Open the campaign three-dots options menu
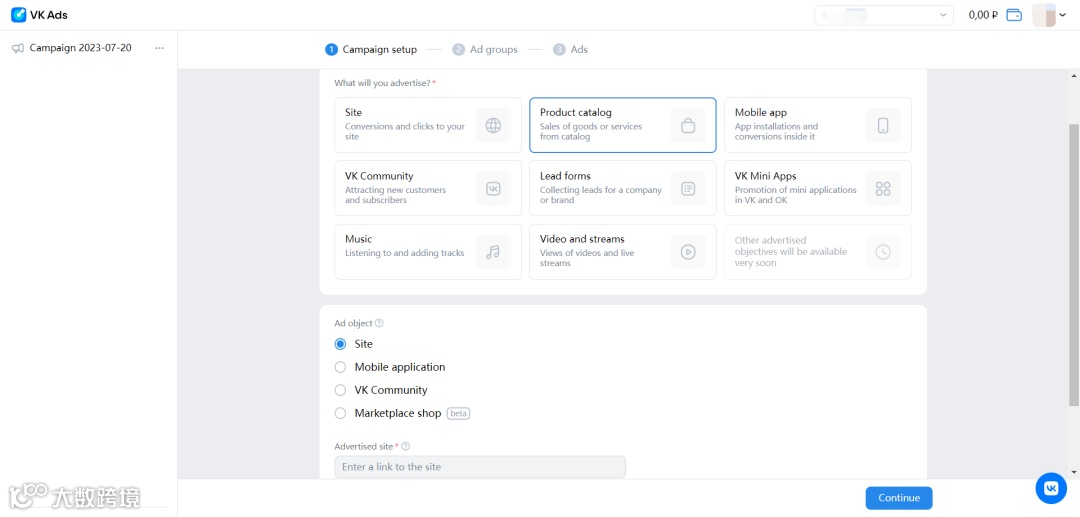This screenshot has width=1080, height=517. 159,48
